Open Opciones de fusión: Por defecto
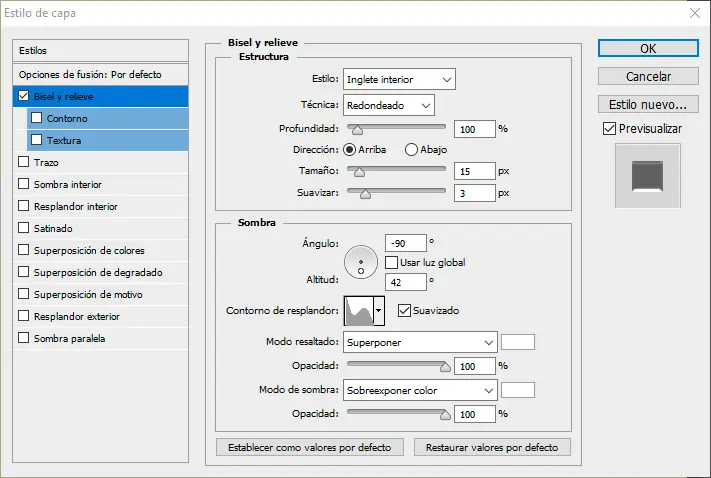 coord(101,74)
